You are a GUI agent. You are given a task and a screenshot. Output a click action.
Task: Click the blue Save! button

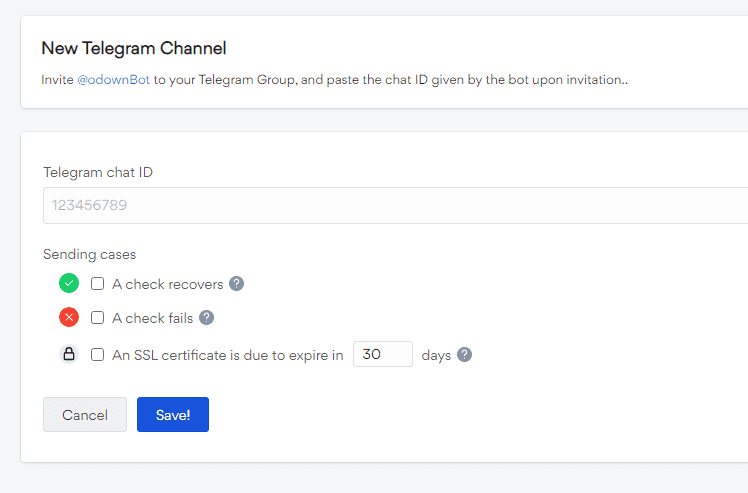pyautogui.click(x=173, y=415)
